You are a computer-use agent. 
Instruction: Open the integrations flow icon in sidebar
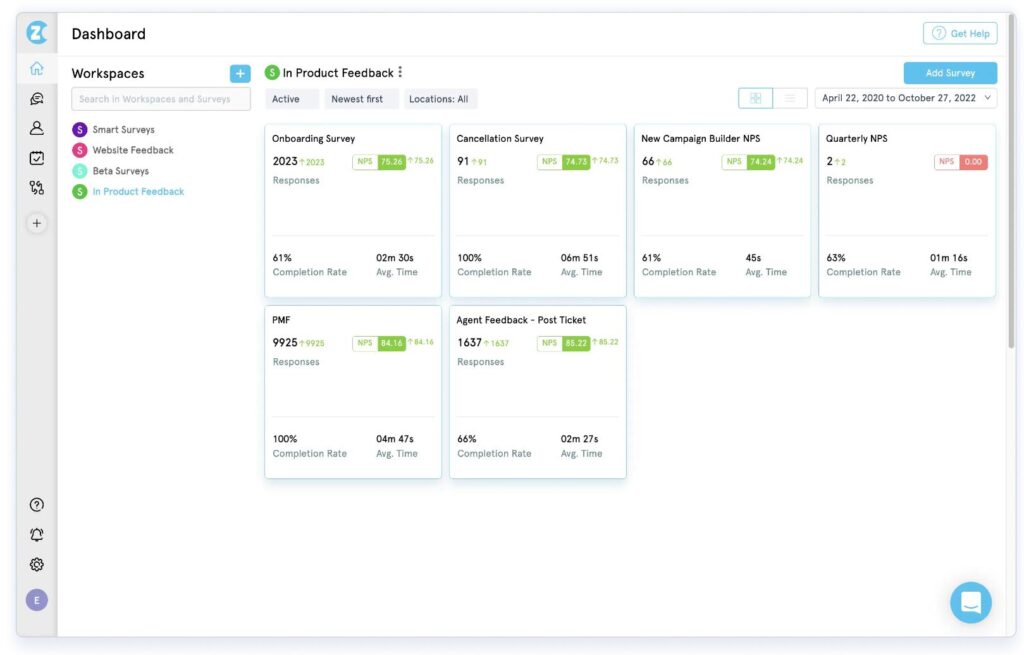point(36,187)
